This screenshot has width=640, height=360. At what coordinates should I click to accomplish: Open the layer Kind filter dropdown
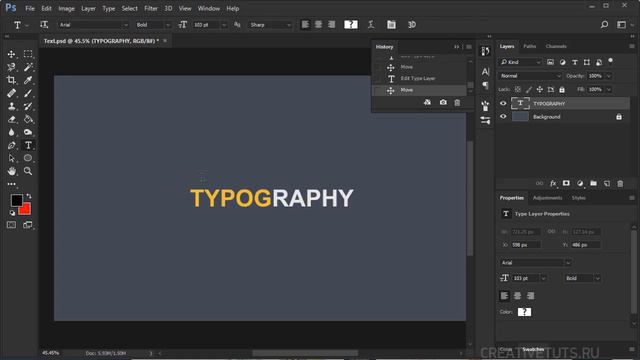pyautogui.click(x=520, y=62)
